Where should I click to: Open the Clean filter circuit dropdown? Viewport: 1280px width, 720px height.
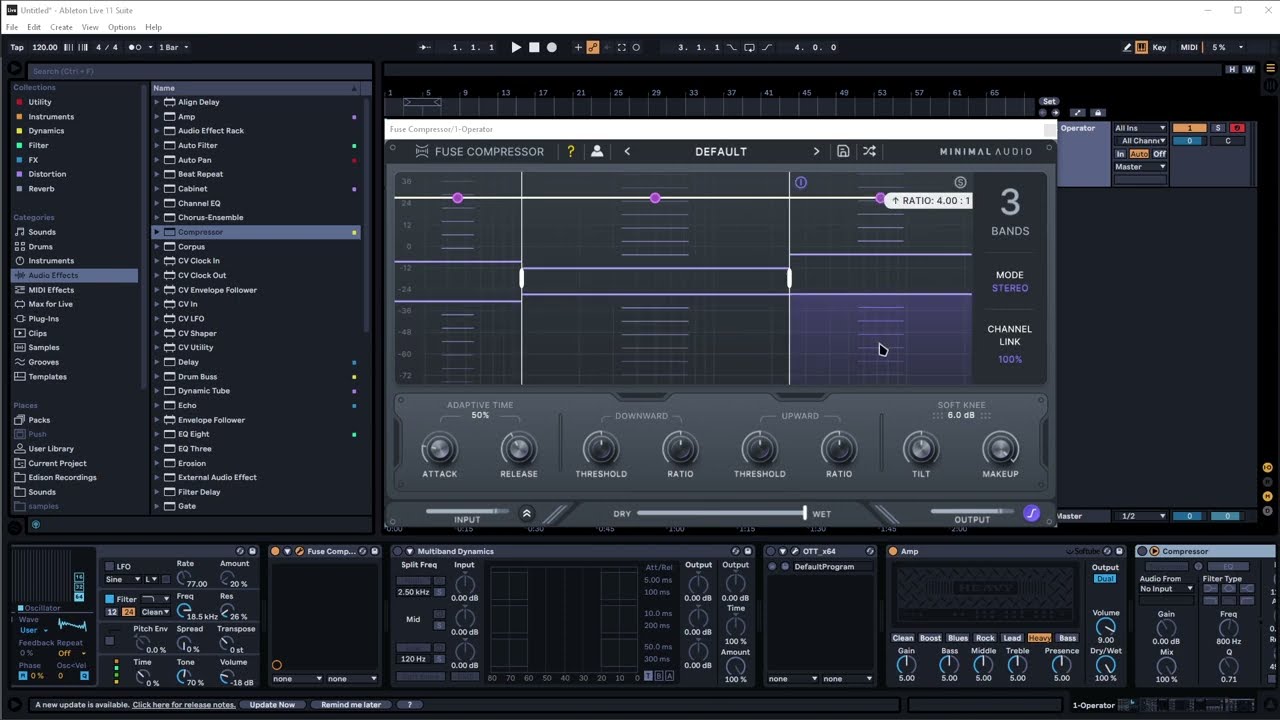[x=156, y=612]
